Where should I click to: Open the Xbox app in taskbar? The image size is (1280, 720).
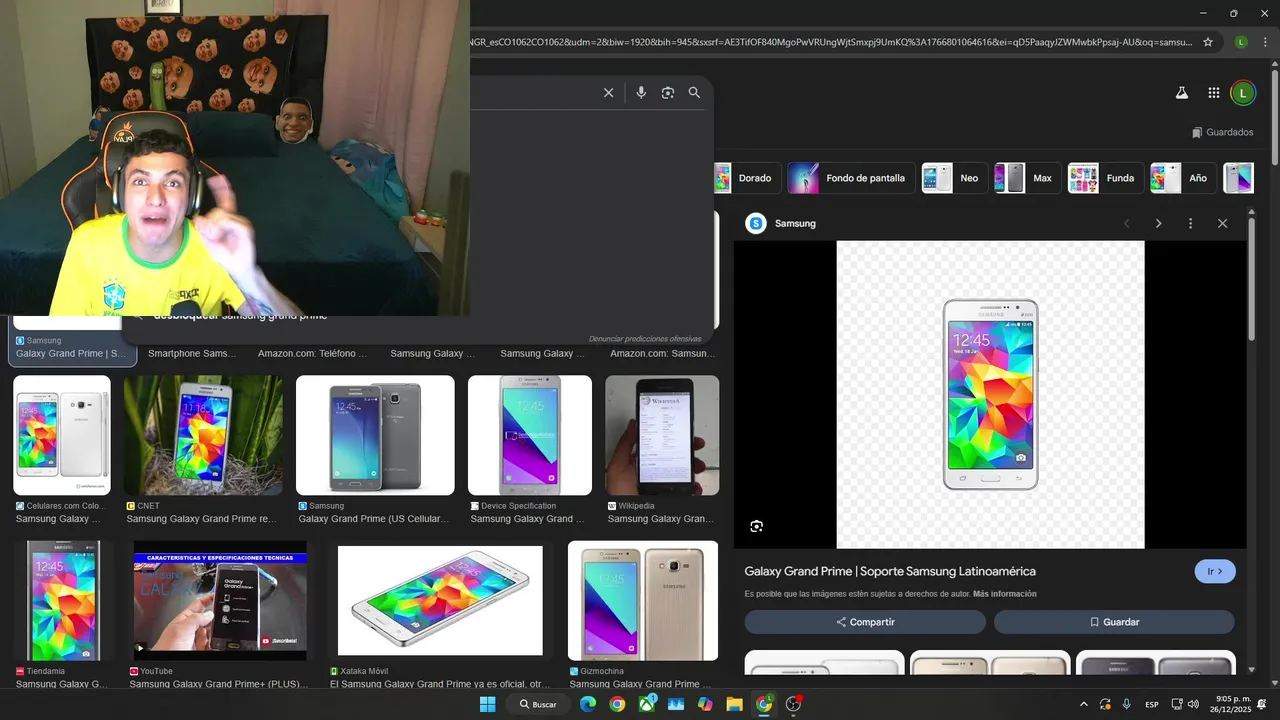pyautogui.click(x=647, y=704)
